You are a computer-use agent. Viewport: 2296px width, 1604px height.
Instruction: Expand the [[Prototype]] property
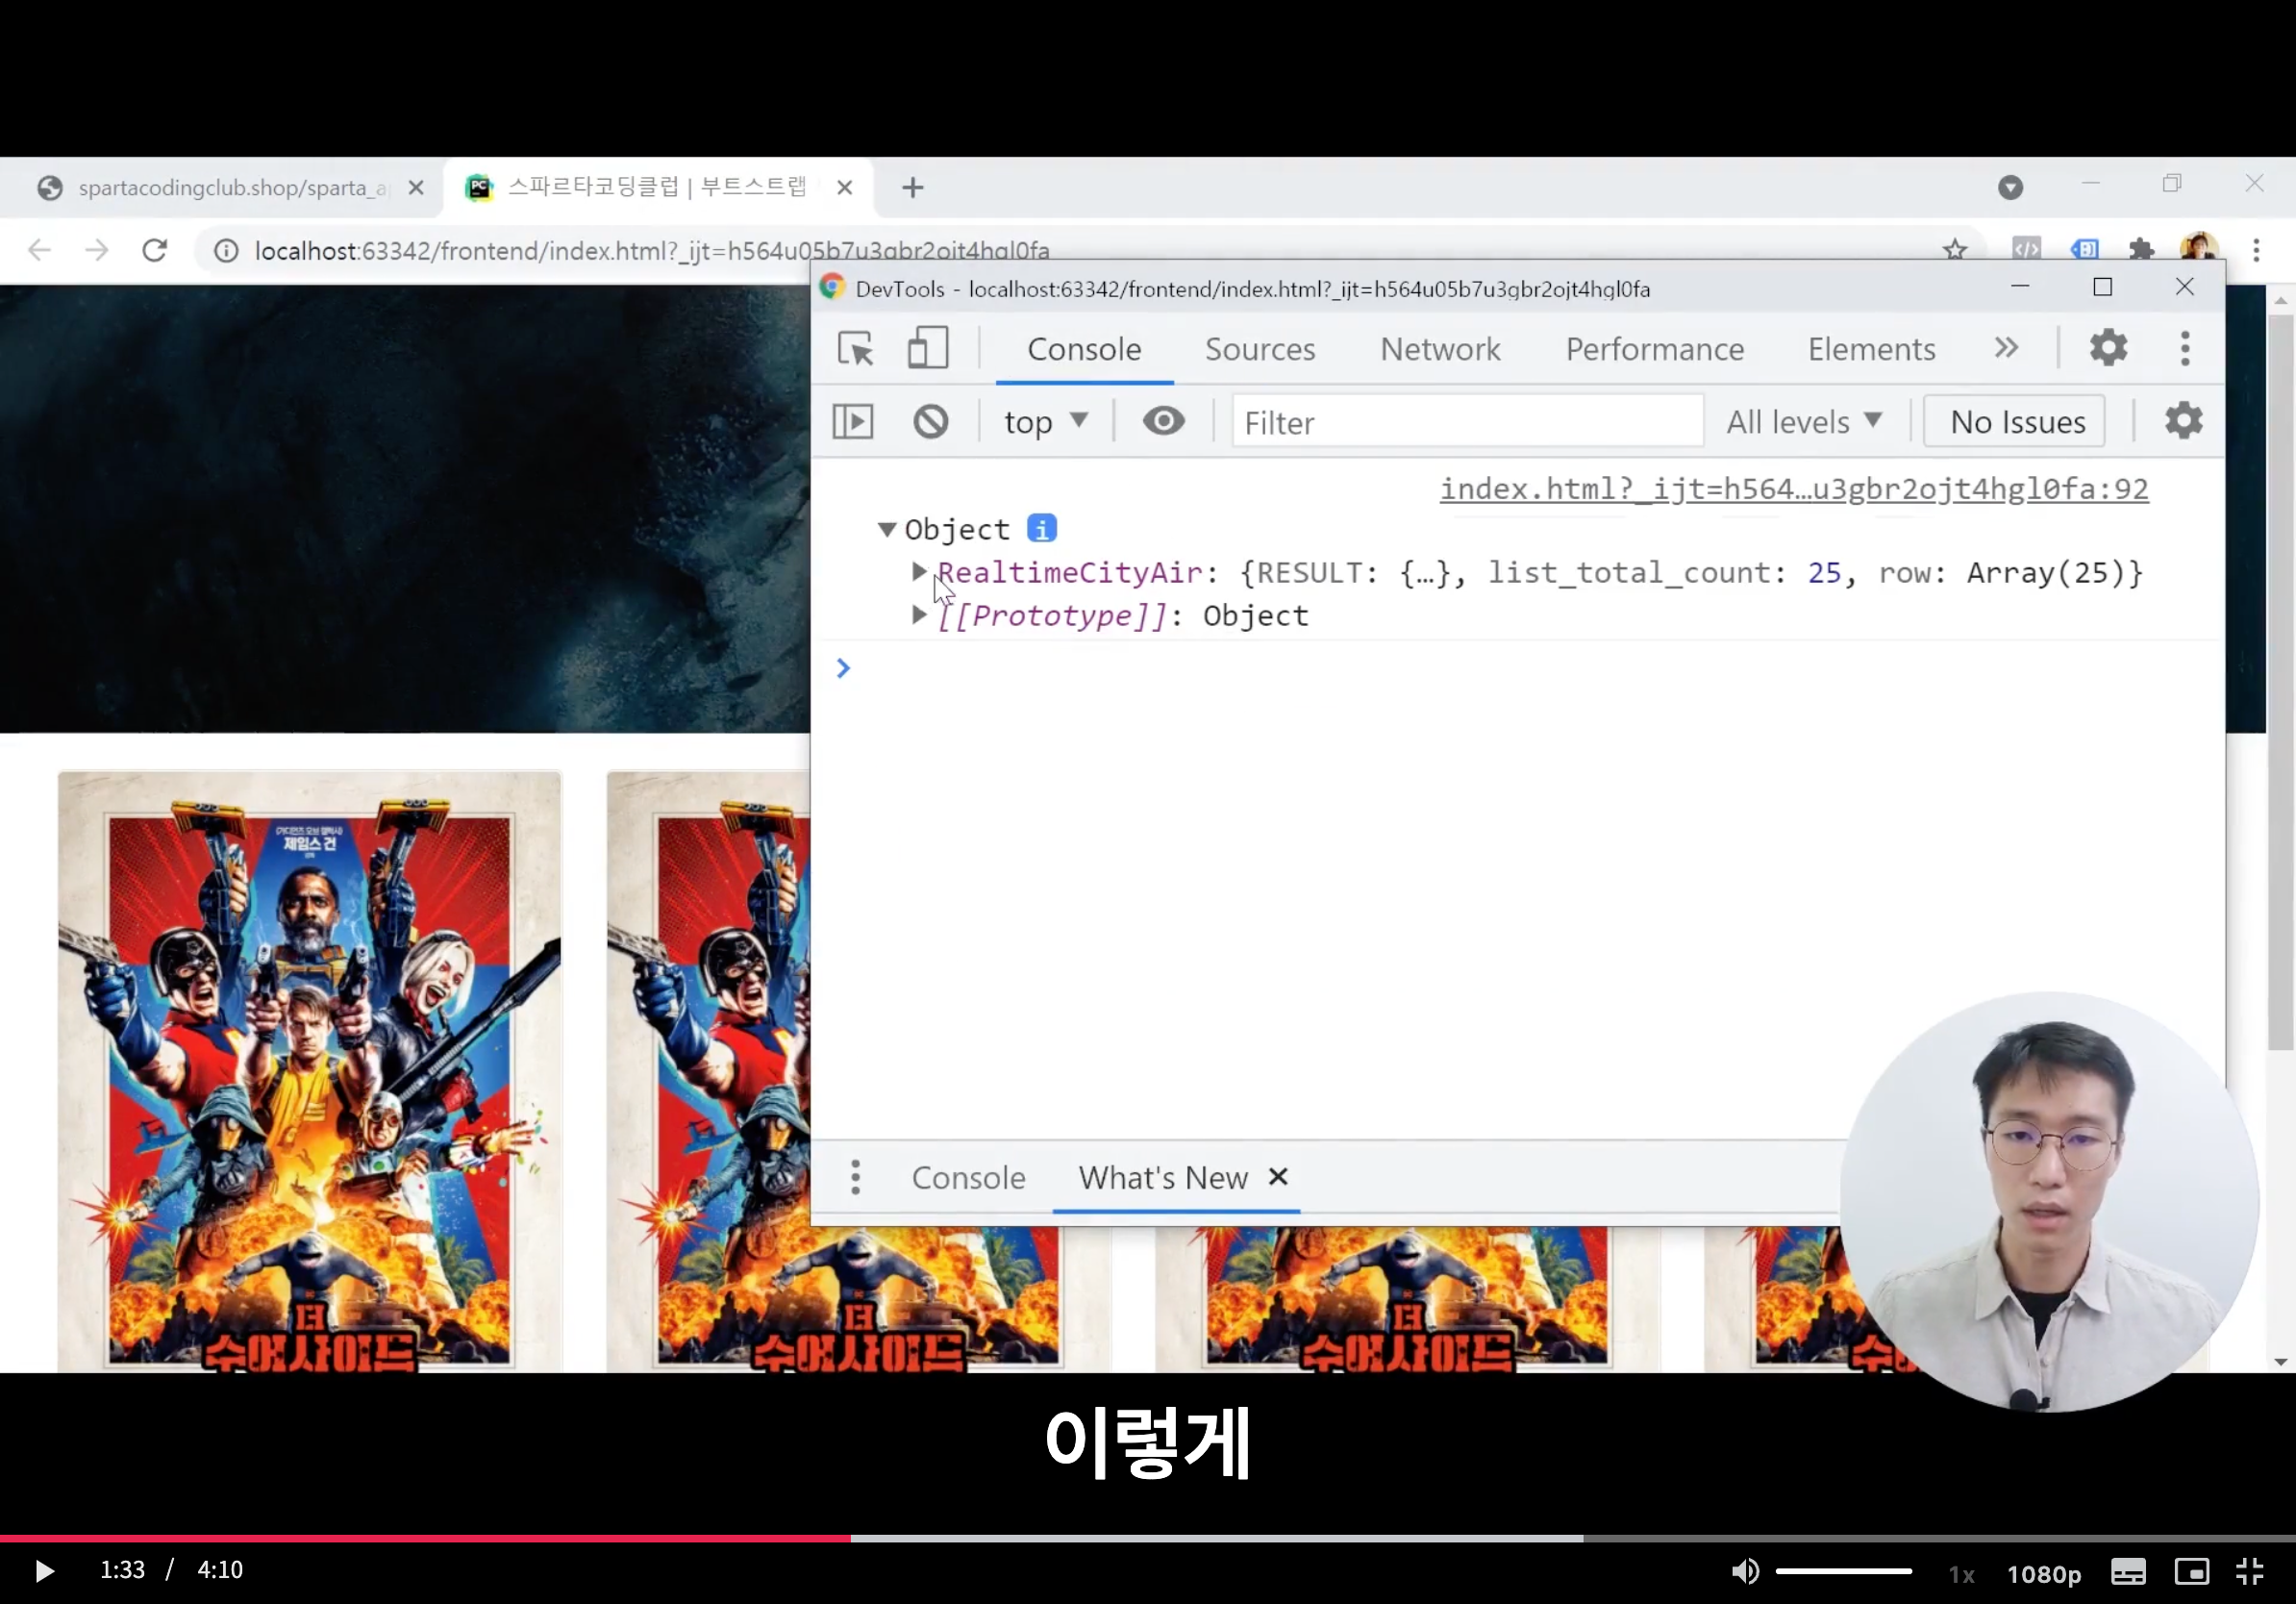[918, 615]
